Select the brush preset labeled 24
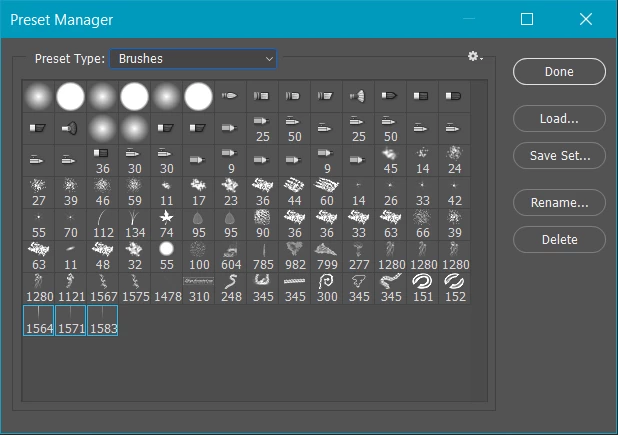 [454, 161]
